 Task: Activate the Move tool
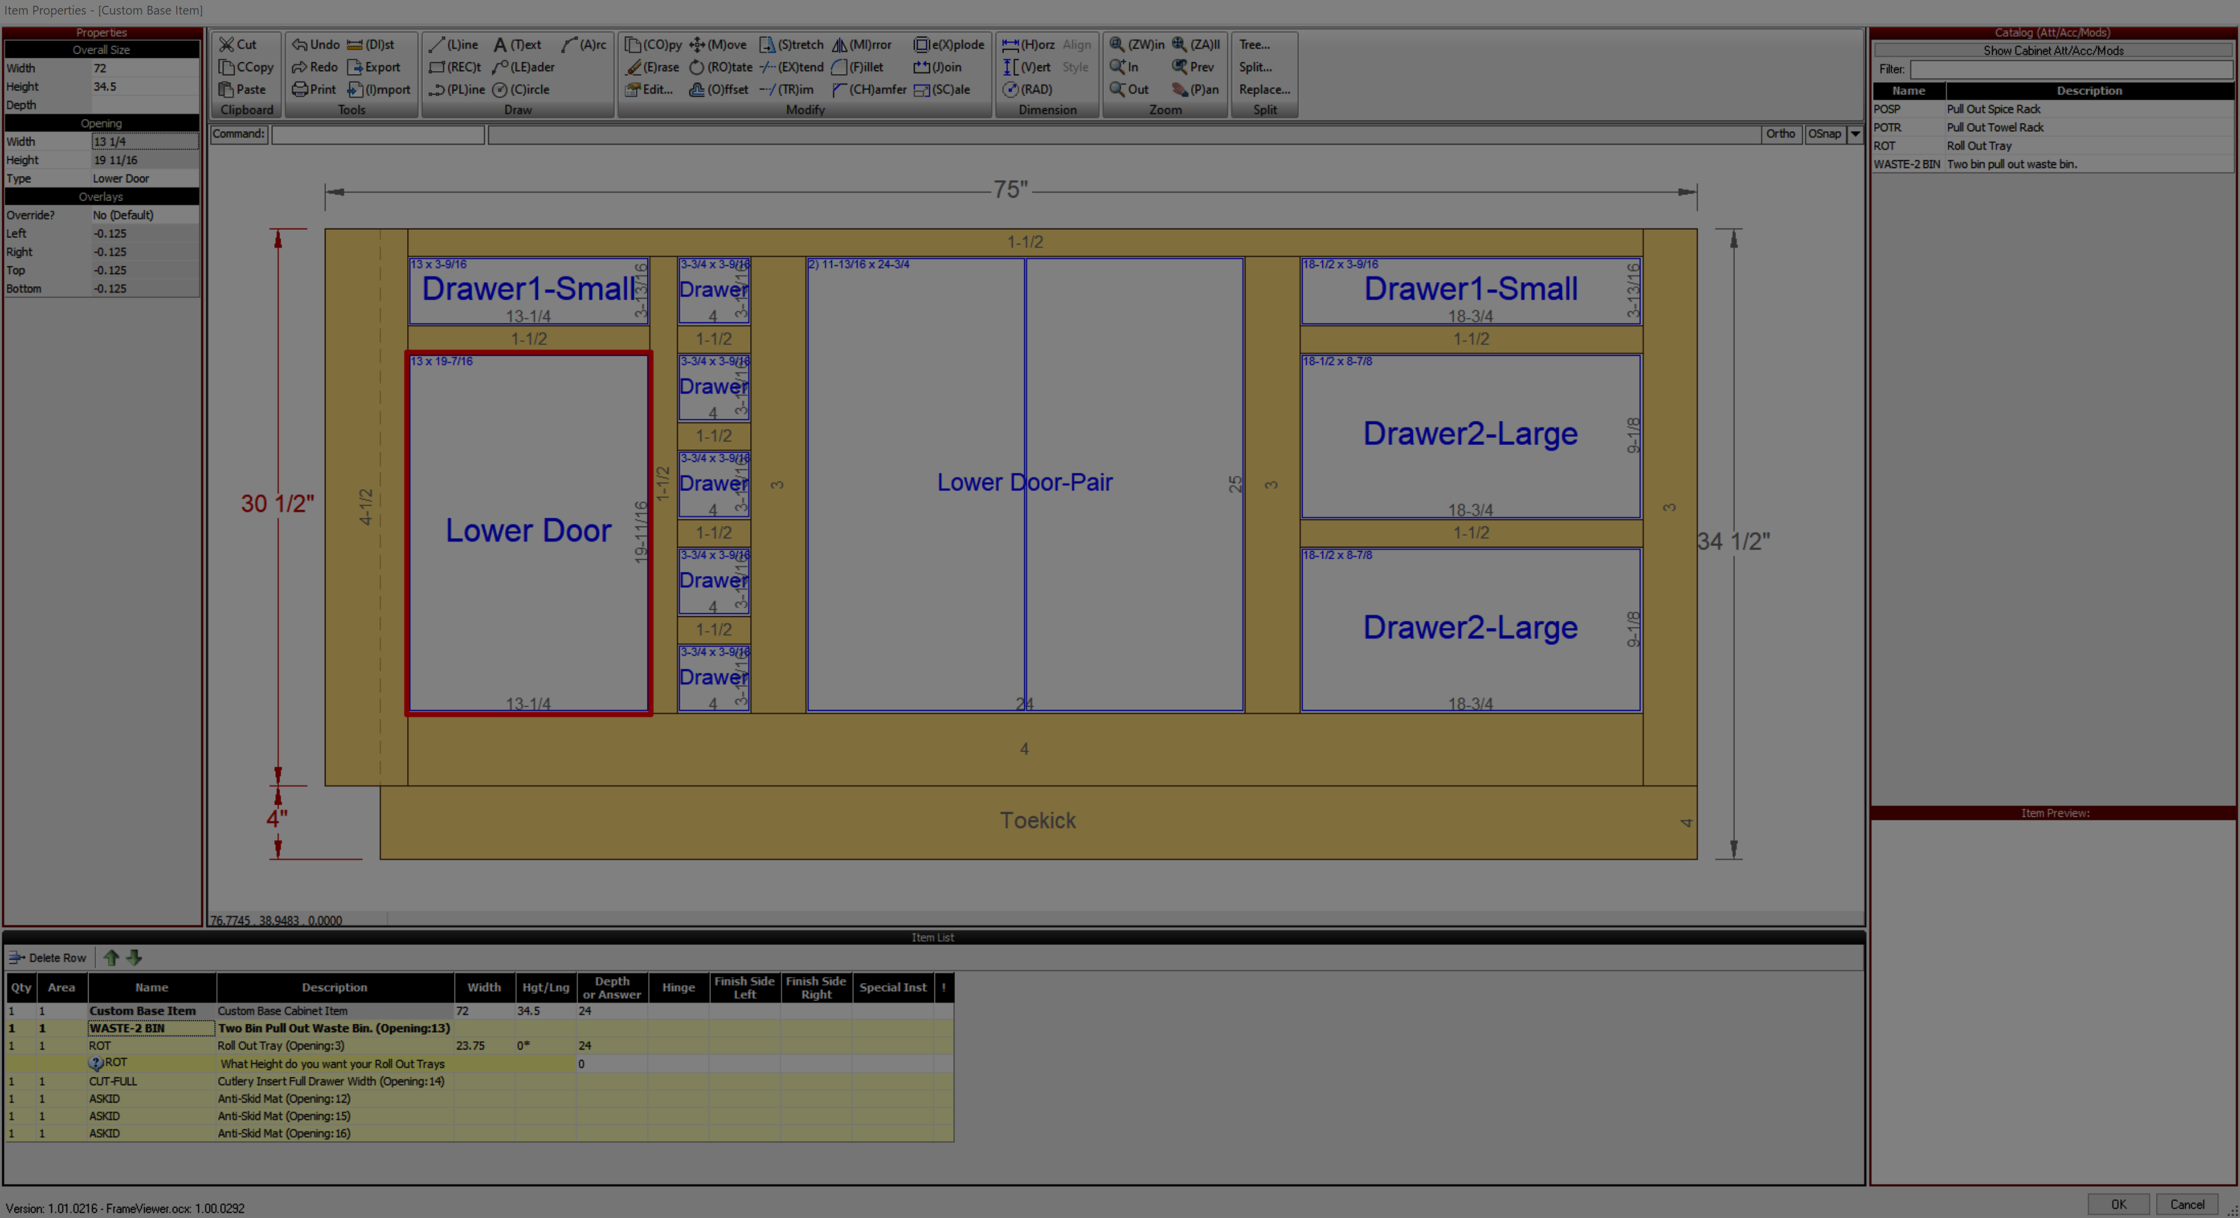click(x=716, y=44)
